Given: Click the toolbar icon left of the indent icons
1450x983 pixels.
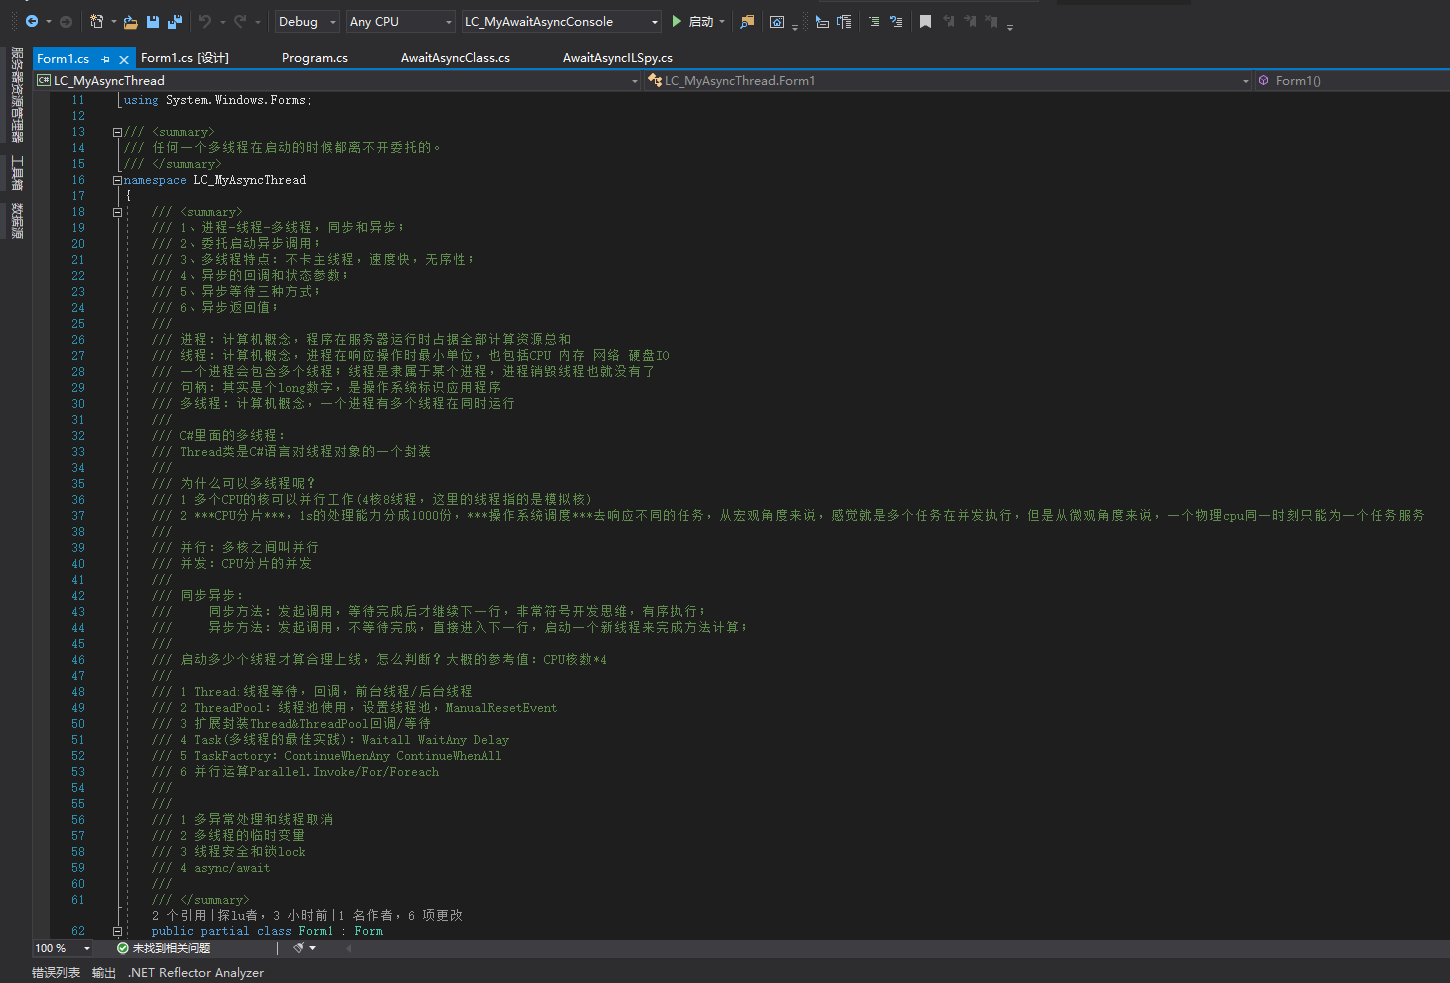Looking at the screenshot, I should (x=777, y=21).
